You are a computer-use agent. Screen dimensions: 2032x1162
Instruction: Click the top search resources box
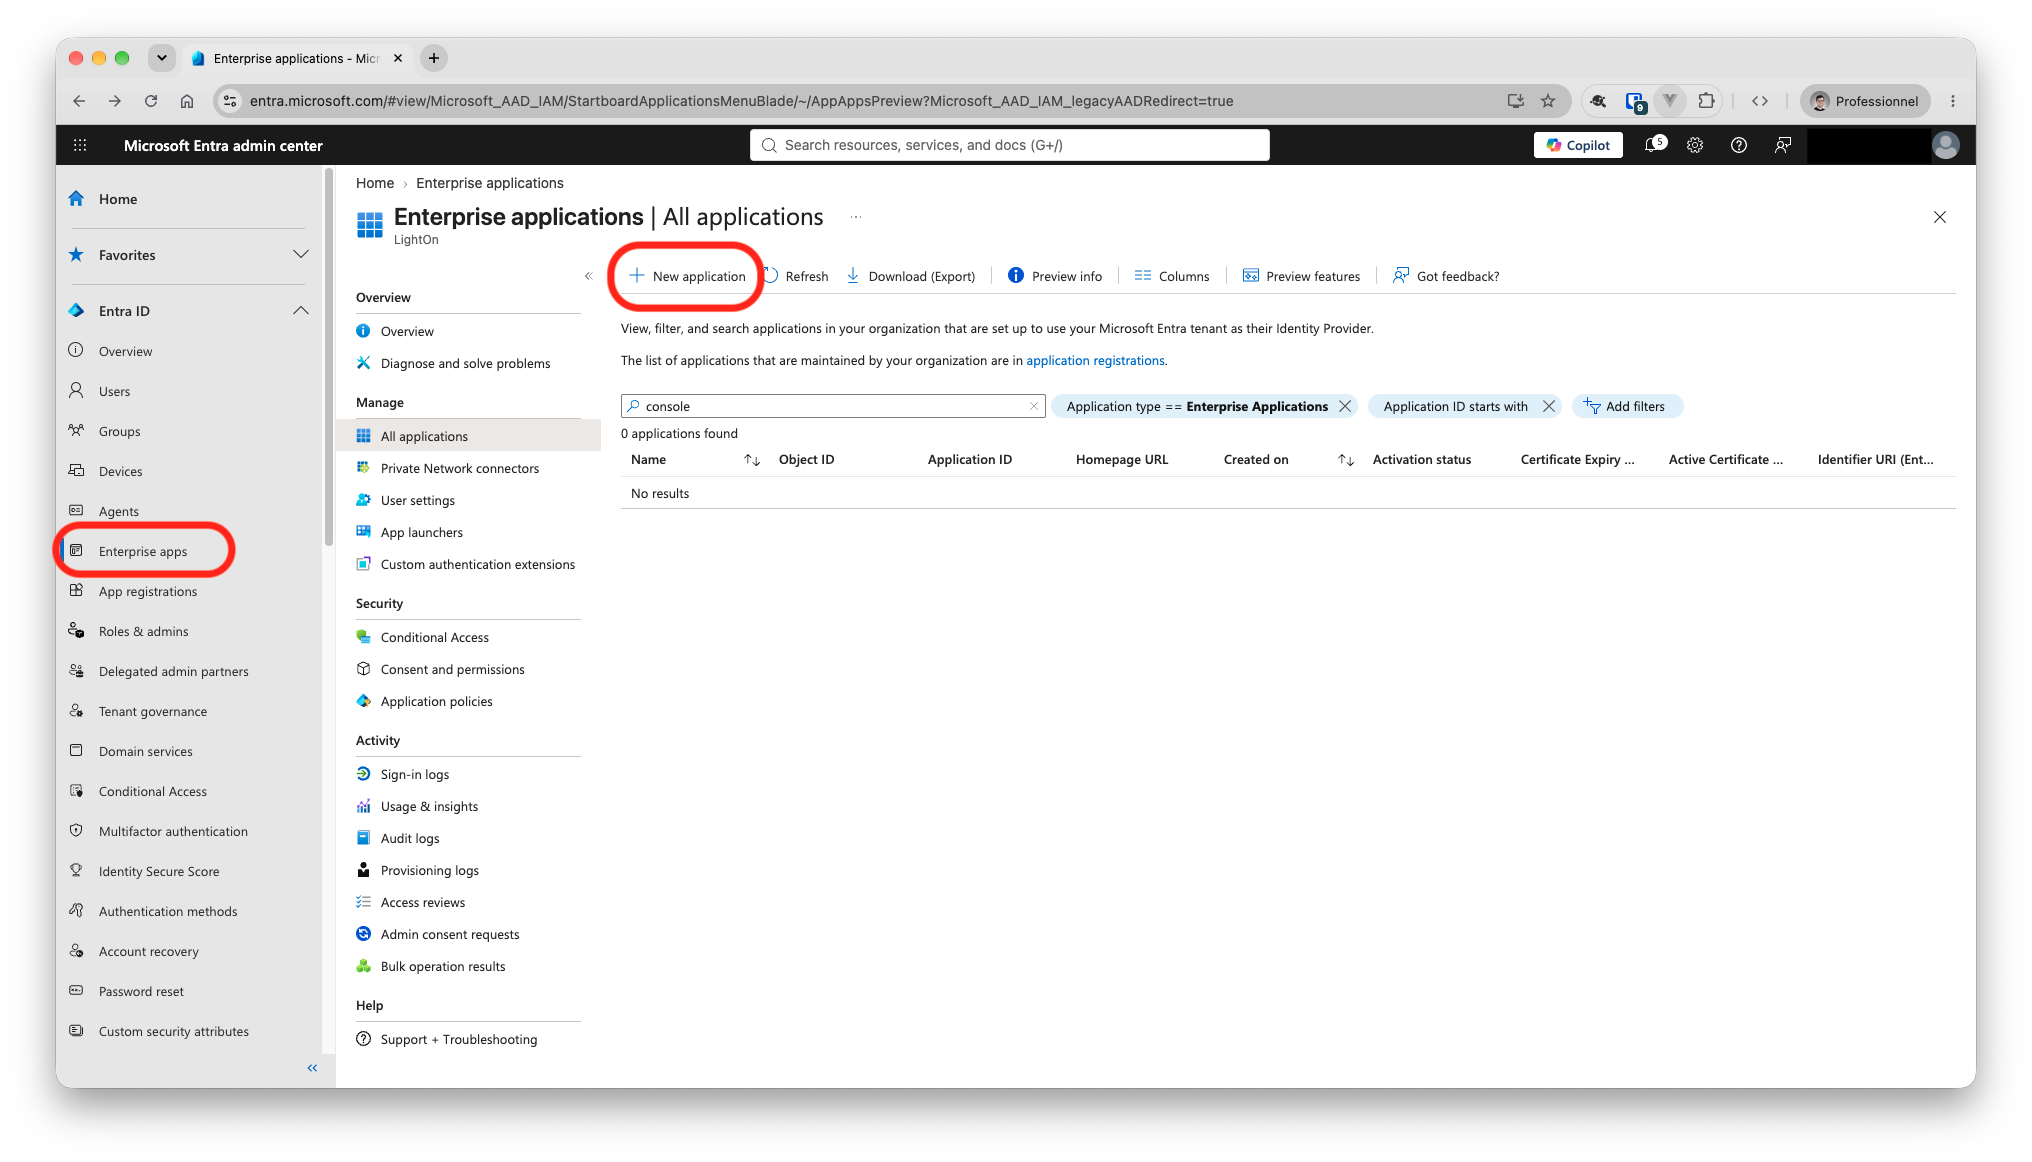[1010, 145]
